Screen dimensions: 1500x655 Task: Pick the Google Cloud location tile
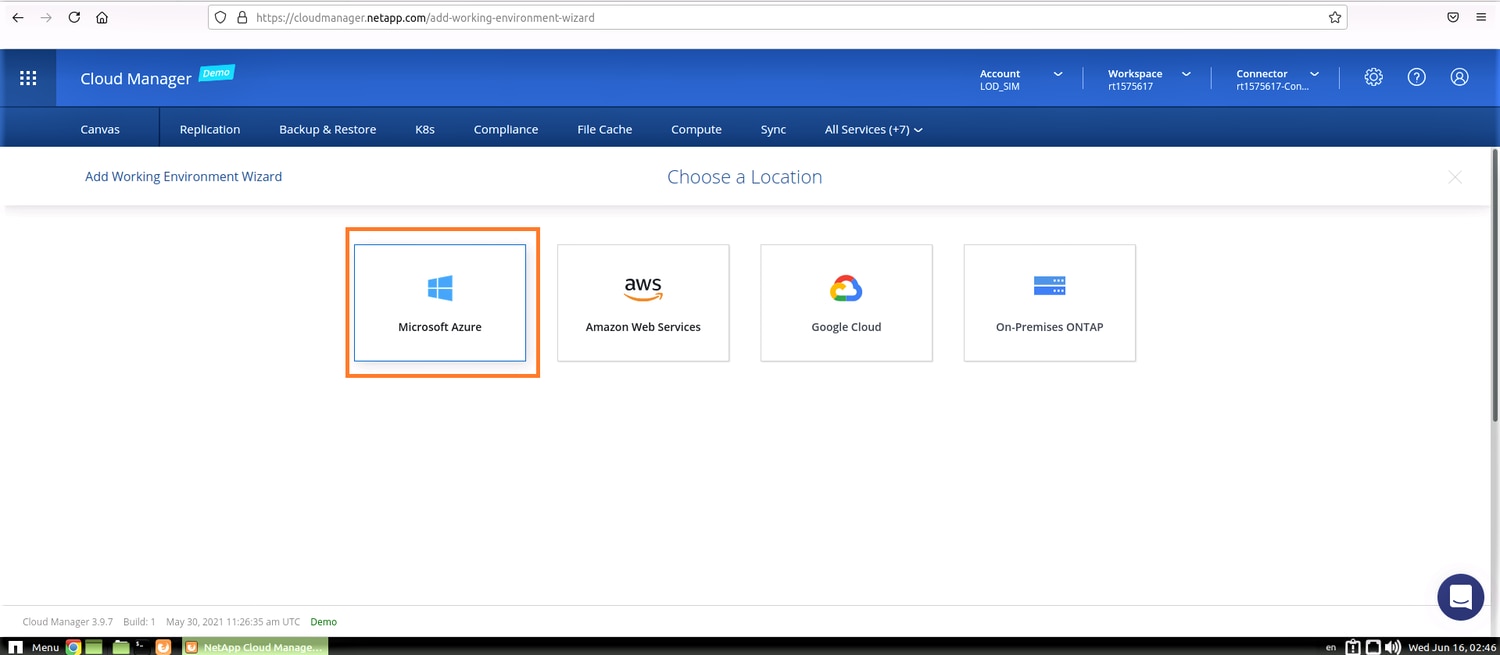click(x=846, y=302)
